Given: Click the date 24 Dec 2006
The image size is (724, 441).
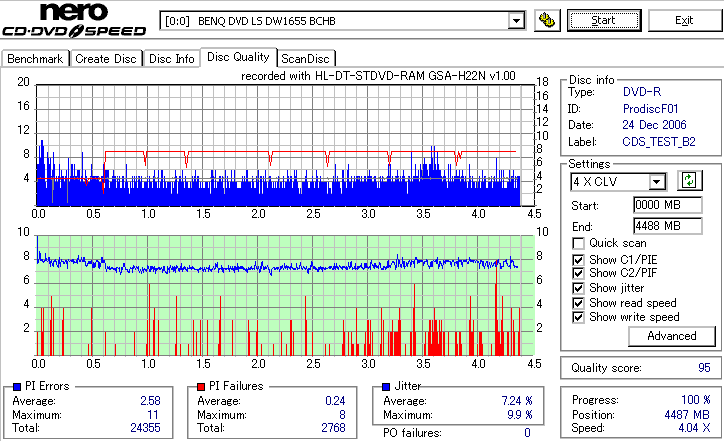Looking at the screenshot, I should (x=654, y=125).
